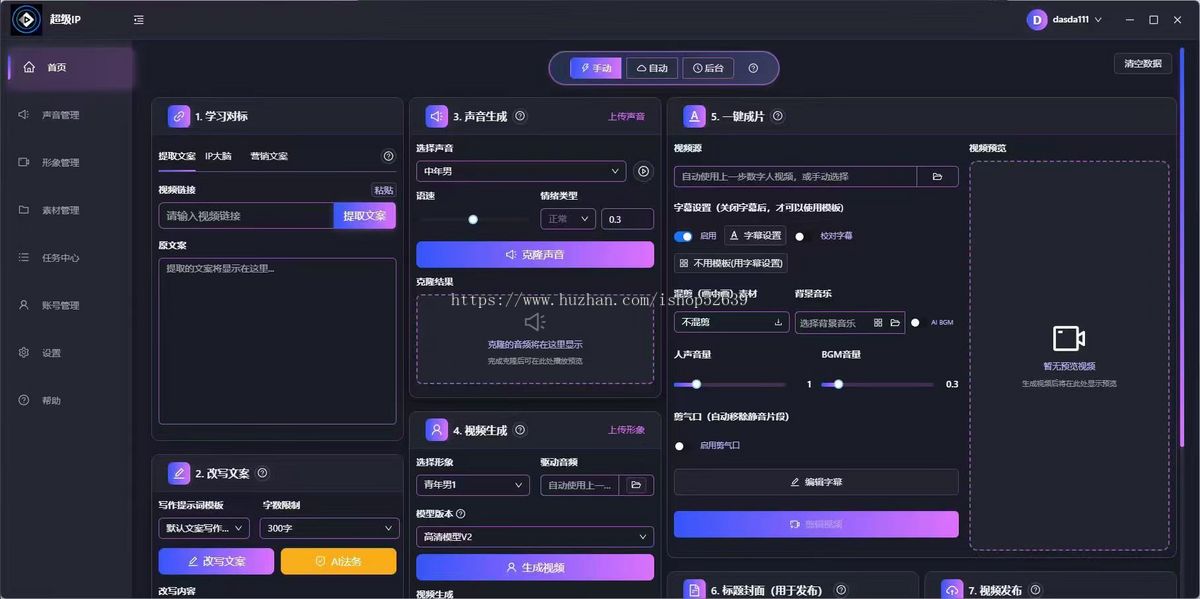
Task: Click help icon beside 3. 声音生成
Action: 520,116
